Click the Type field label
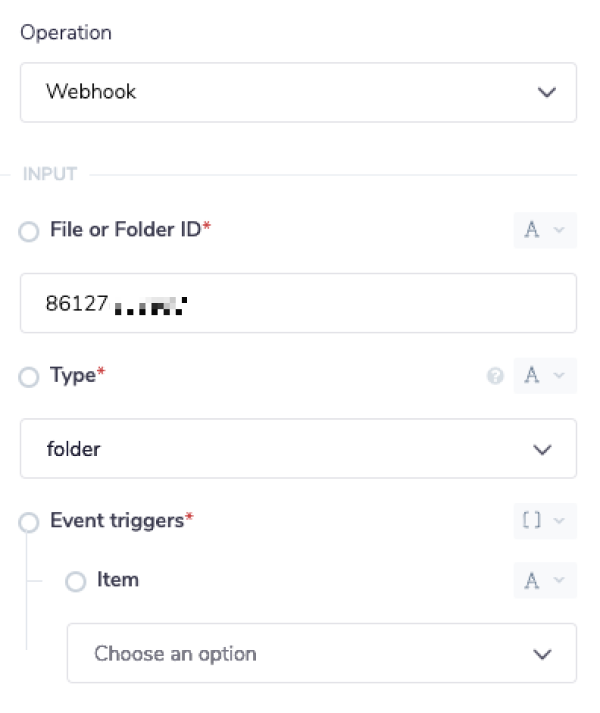This screenshot has height=713, width=600. [x=72, y=376]
